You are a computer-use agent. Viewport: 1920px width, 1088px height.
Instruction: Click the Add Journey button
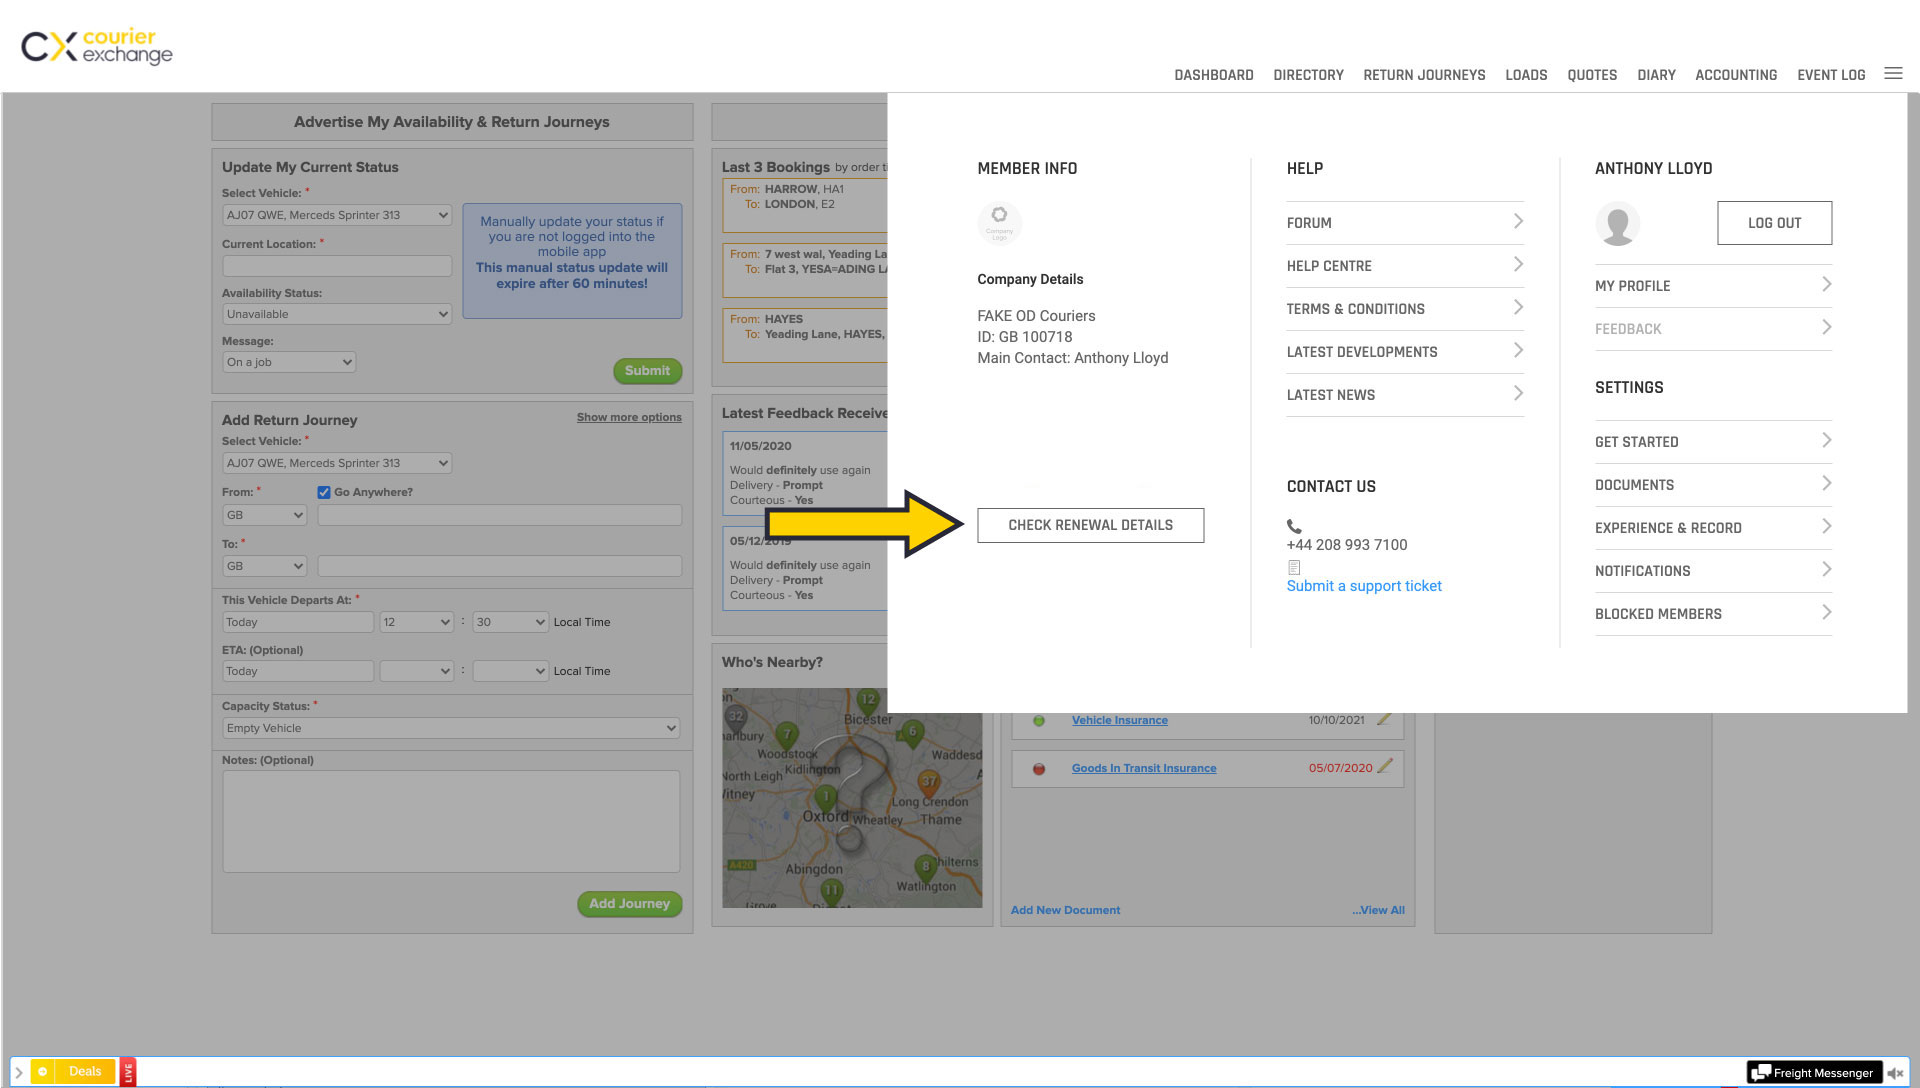(x=629, y=904)
